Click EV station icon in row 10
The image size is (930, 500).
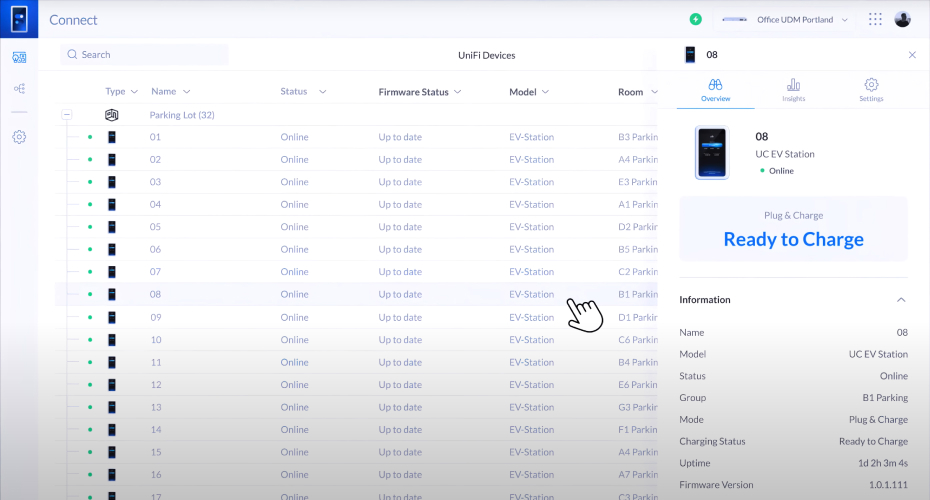[112, 340]
